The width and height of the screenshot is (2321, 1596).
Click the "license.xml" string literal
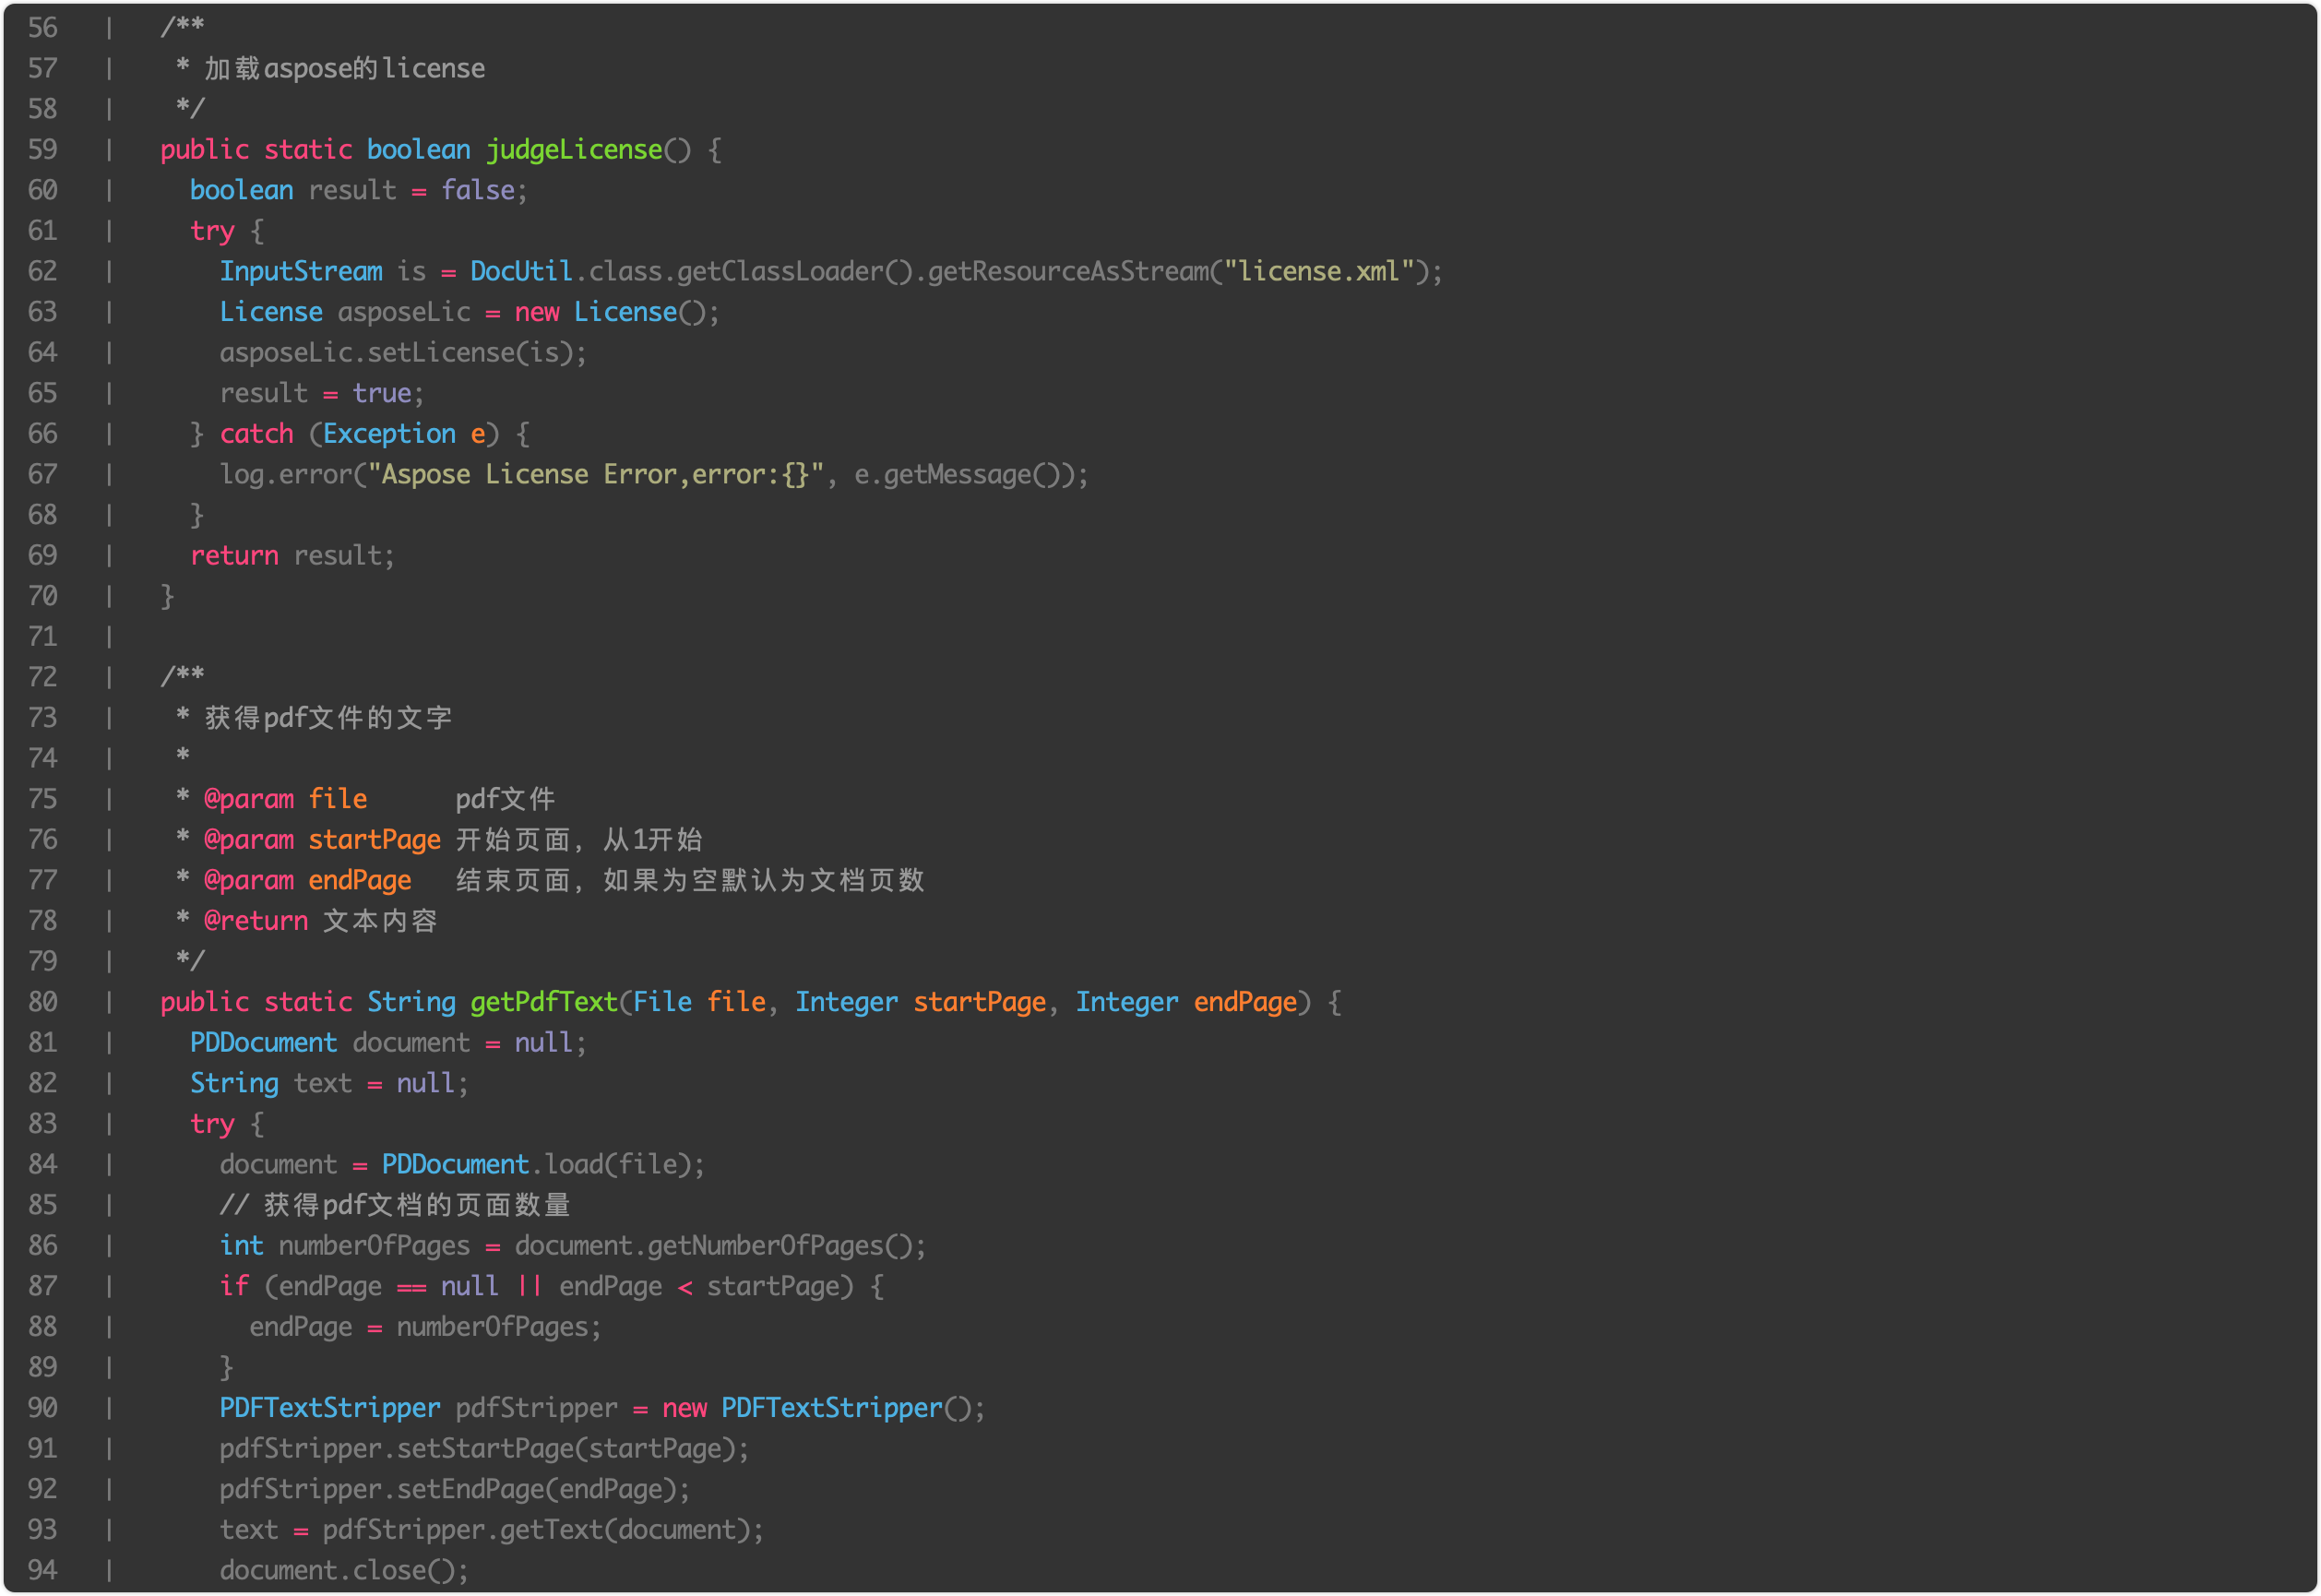(x=1319, y=272)
